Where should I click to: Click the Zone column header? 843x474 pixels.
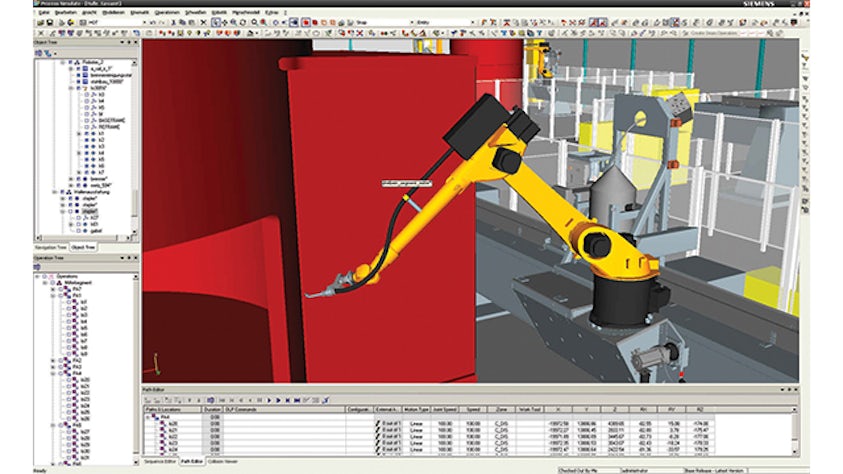point(501,410)
